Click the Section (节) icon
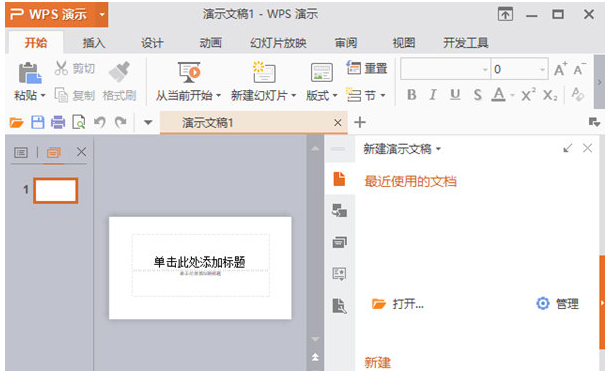610x371 pixels. (354, 95)
